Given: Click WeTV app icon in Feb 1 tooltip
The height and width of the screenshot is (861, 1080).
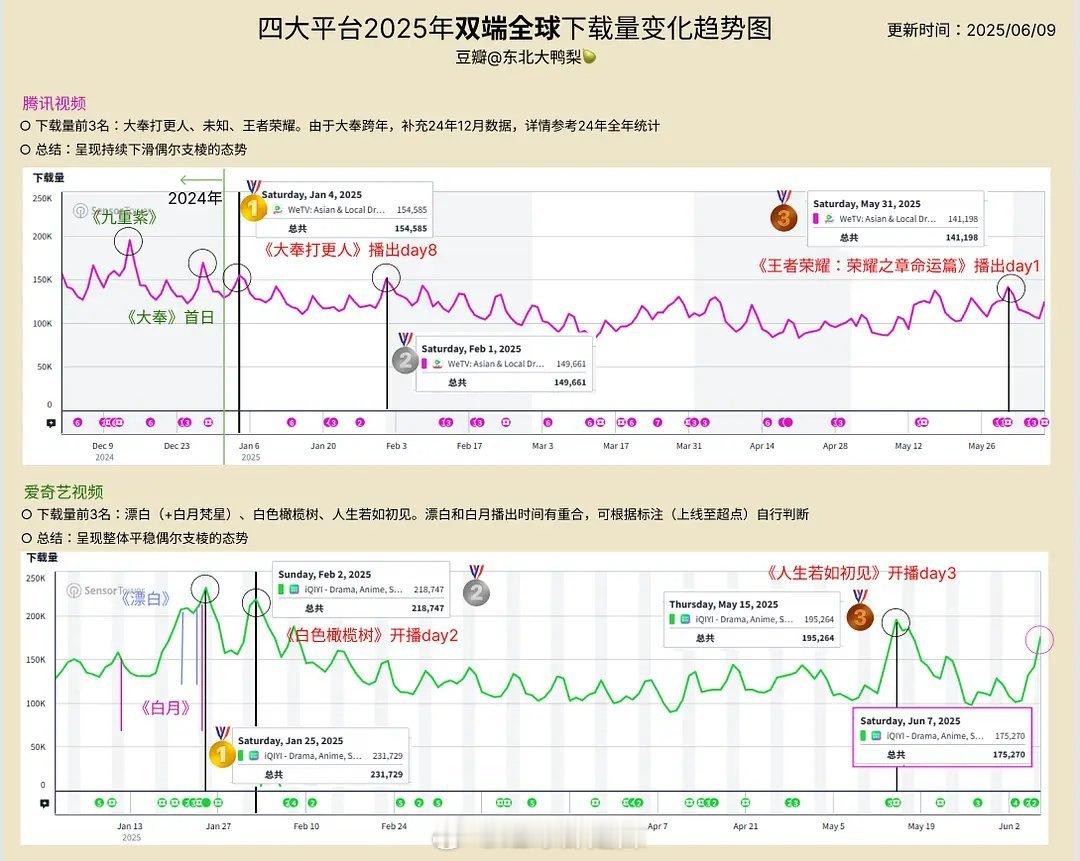Looking at the screenshot, I should coord(437,364).
